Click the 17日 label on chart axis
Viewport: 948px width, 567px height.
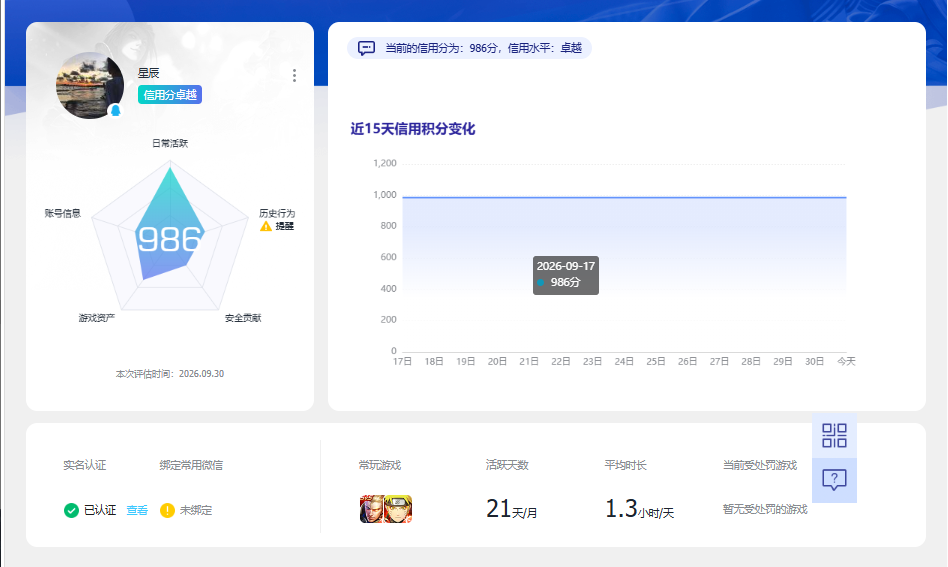click(402, 361)
